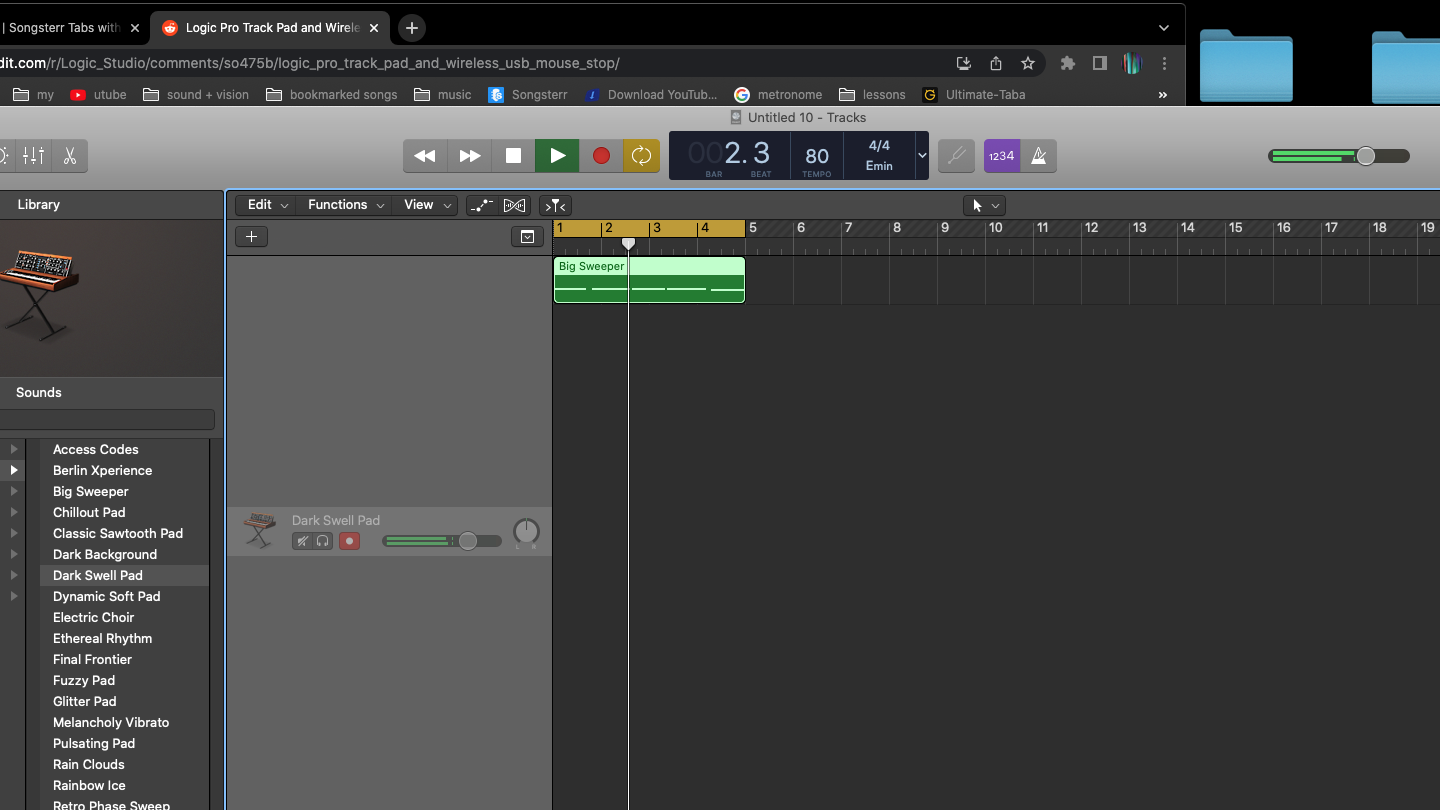Image resolution: width=1440 pixels, height=810 pixels.
Task: Open the Chrome Extensions puzzle icon
Action: pos(1068,63)
